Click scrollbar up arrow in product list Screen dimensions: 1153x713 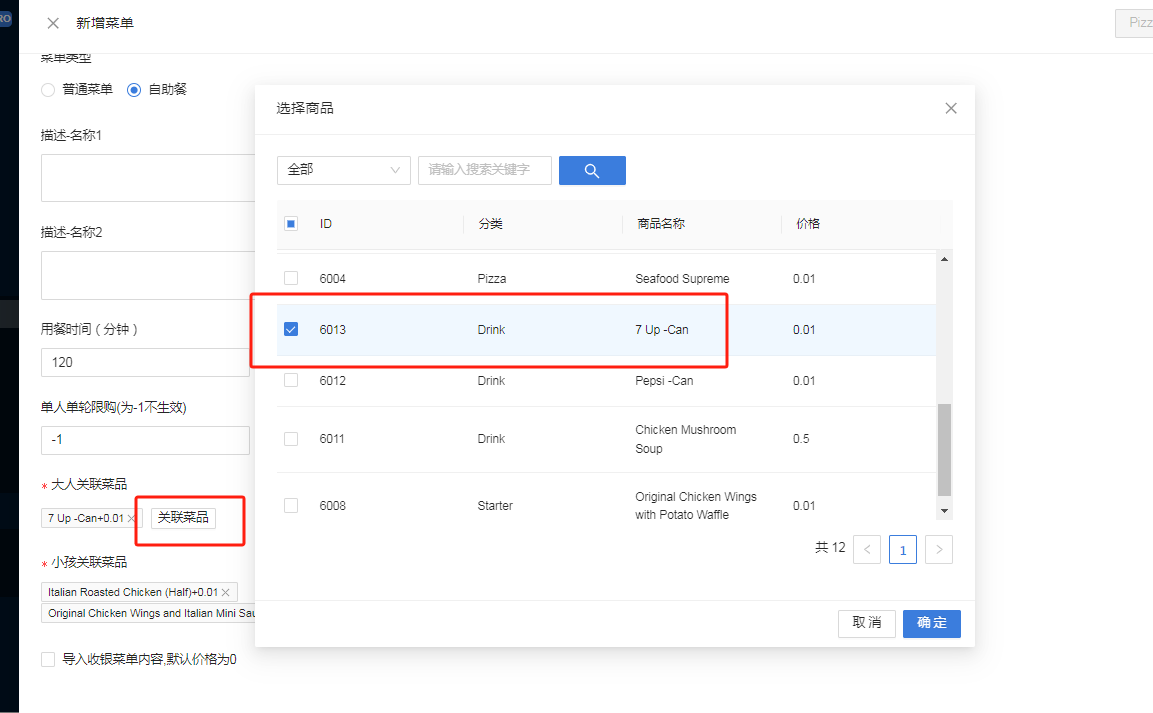coord(944,259)
